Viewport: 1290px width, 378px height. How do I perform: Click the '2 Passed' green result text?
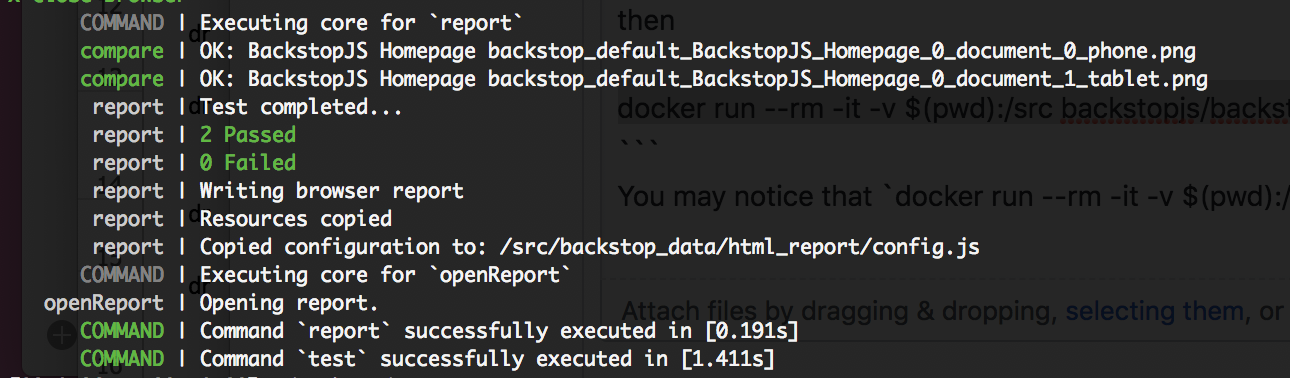click(248, 134)
